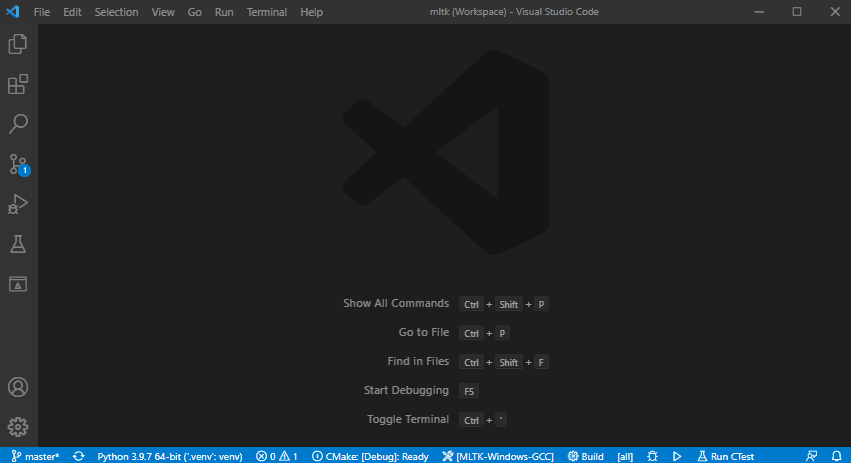Click CMake: [Debug]: Ready status item

tap(371, 456)
